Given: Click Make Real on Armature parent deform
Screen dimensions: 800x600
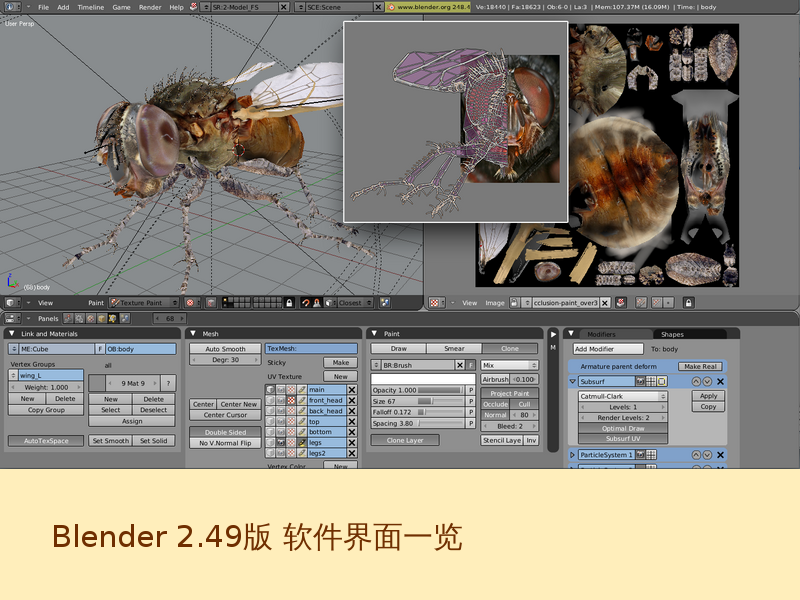Looking at the screenshot, I should click(700, 366).
